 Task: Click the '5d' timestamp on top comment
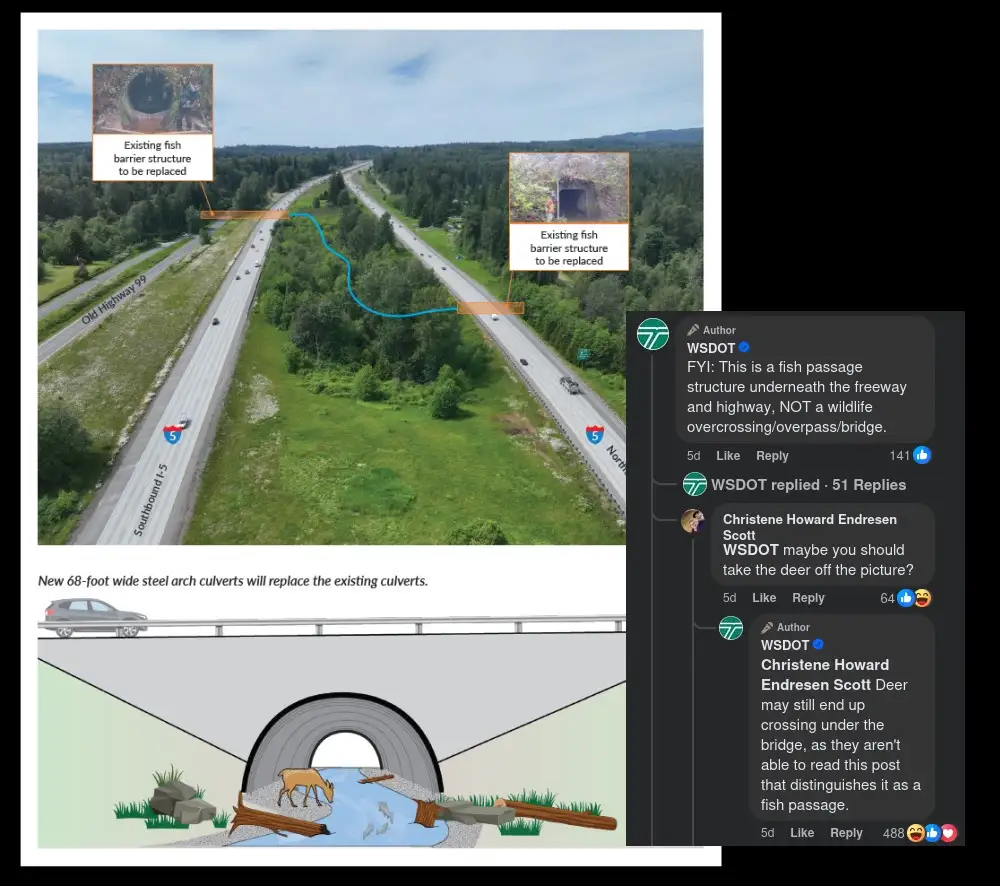tap(693, 455)
